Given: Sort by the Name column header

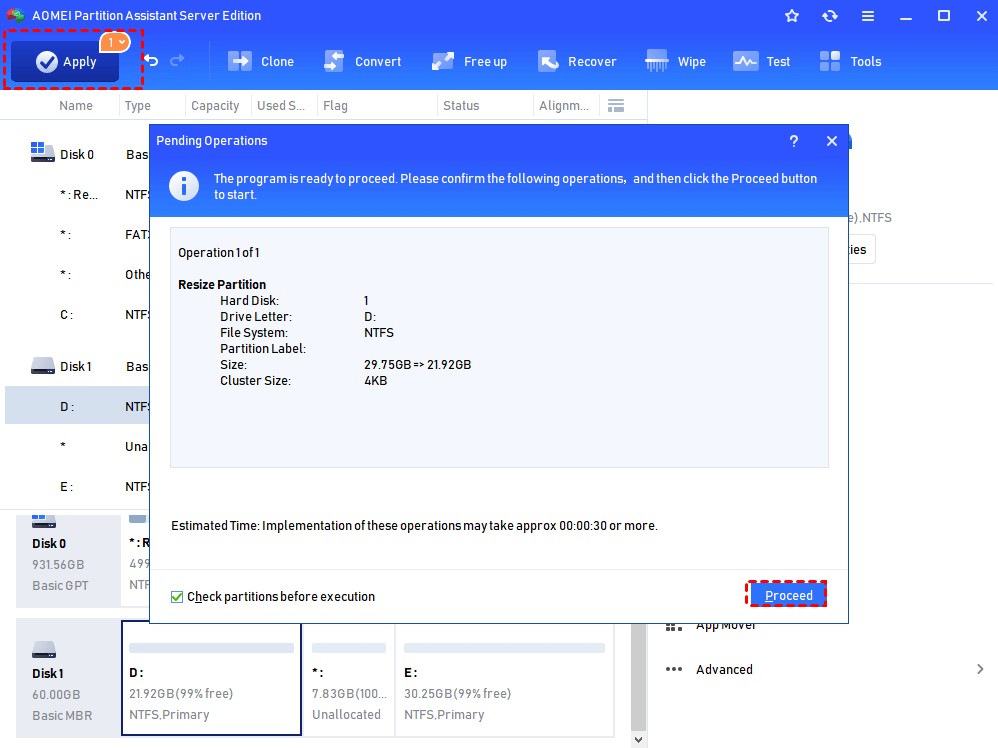Looking at the screenshot, I should pyautogui.click(x=76, y=106).
